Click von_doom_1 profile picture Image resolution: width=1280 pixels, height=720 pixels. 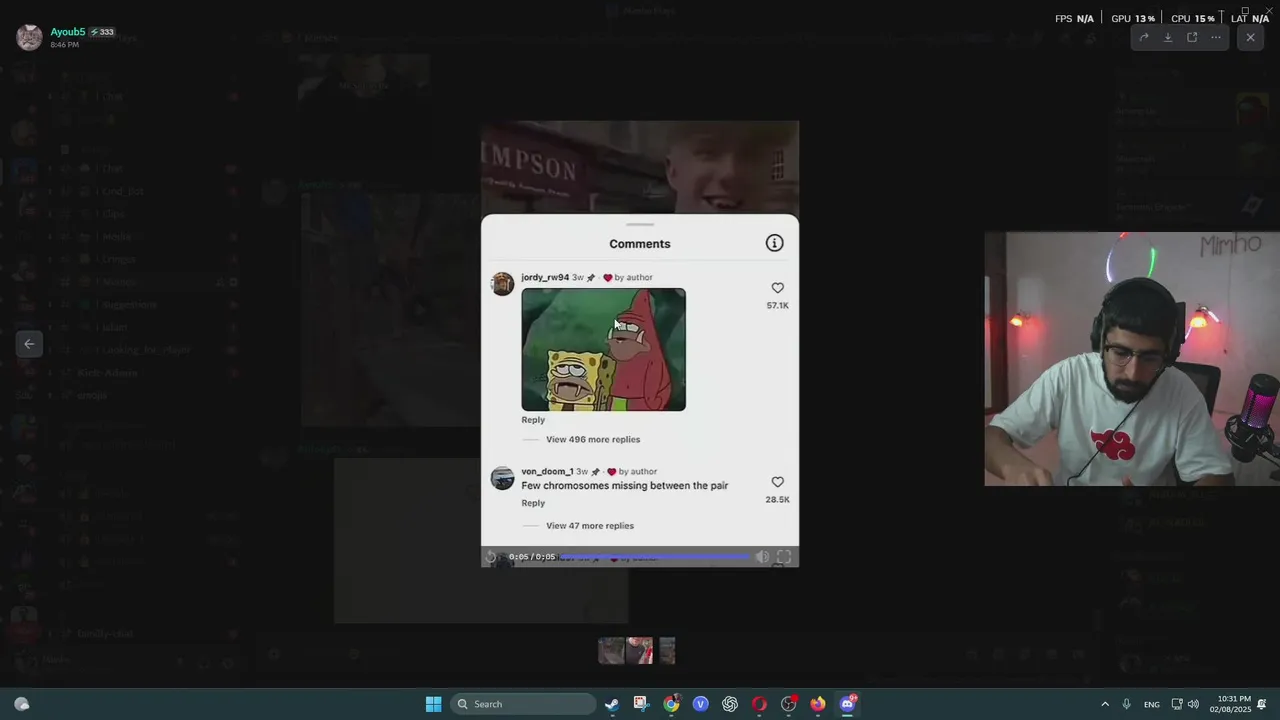[502, 478]
